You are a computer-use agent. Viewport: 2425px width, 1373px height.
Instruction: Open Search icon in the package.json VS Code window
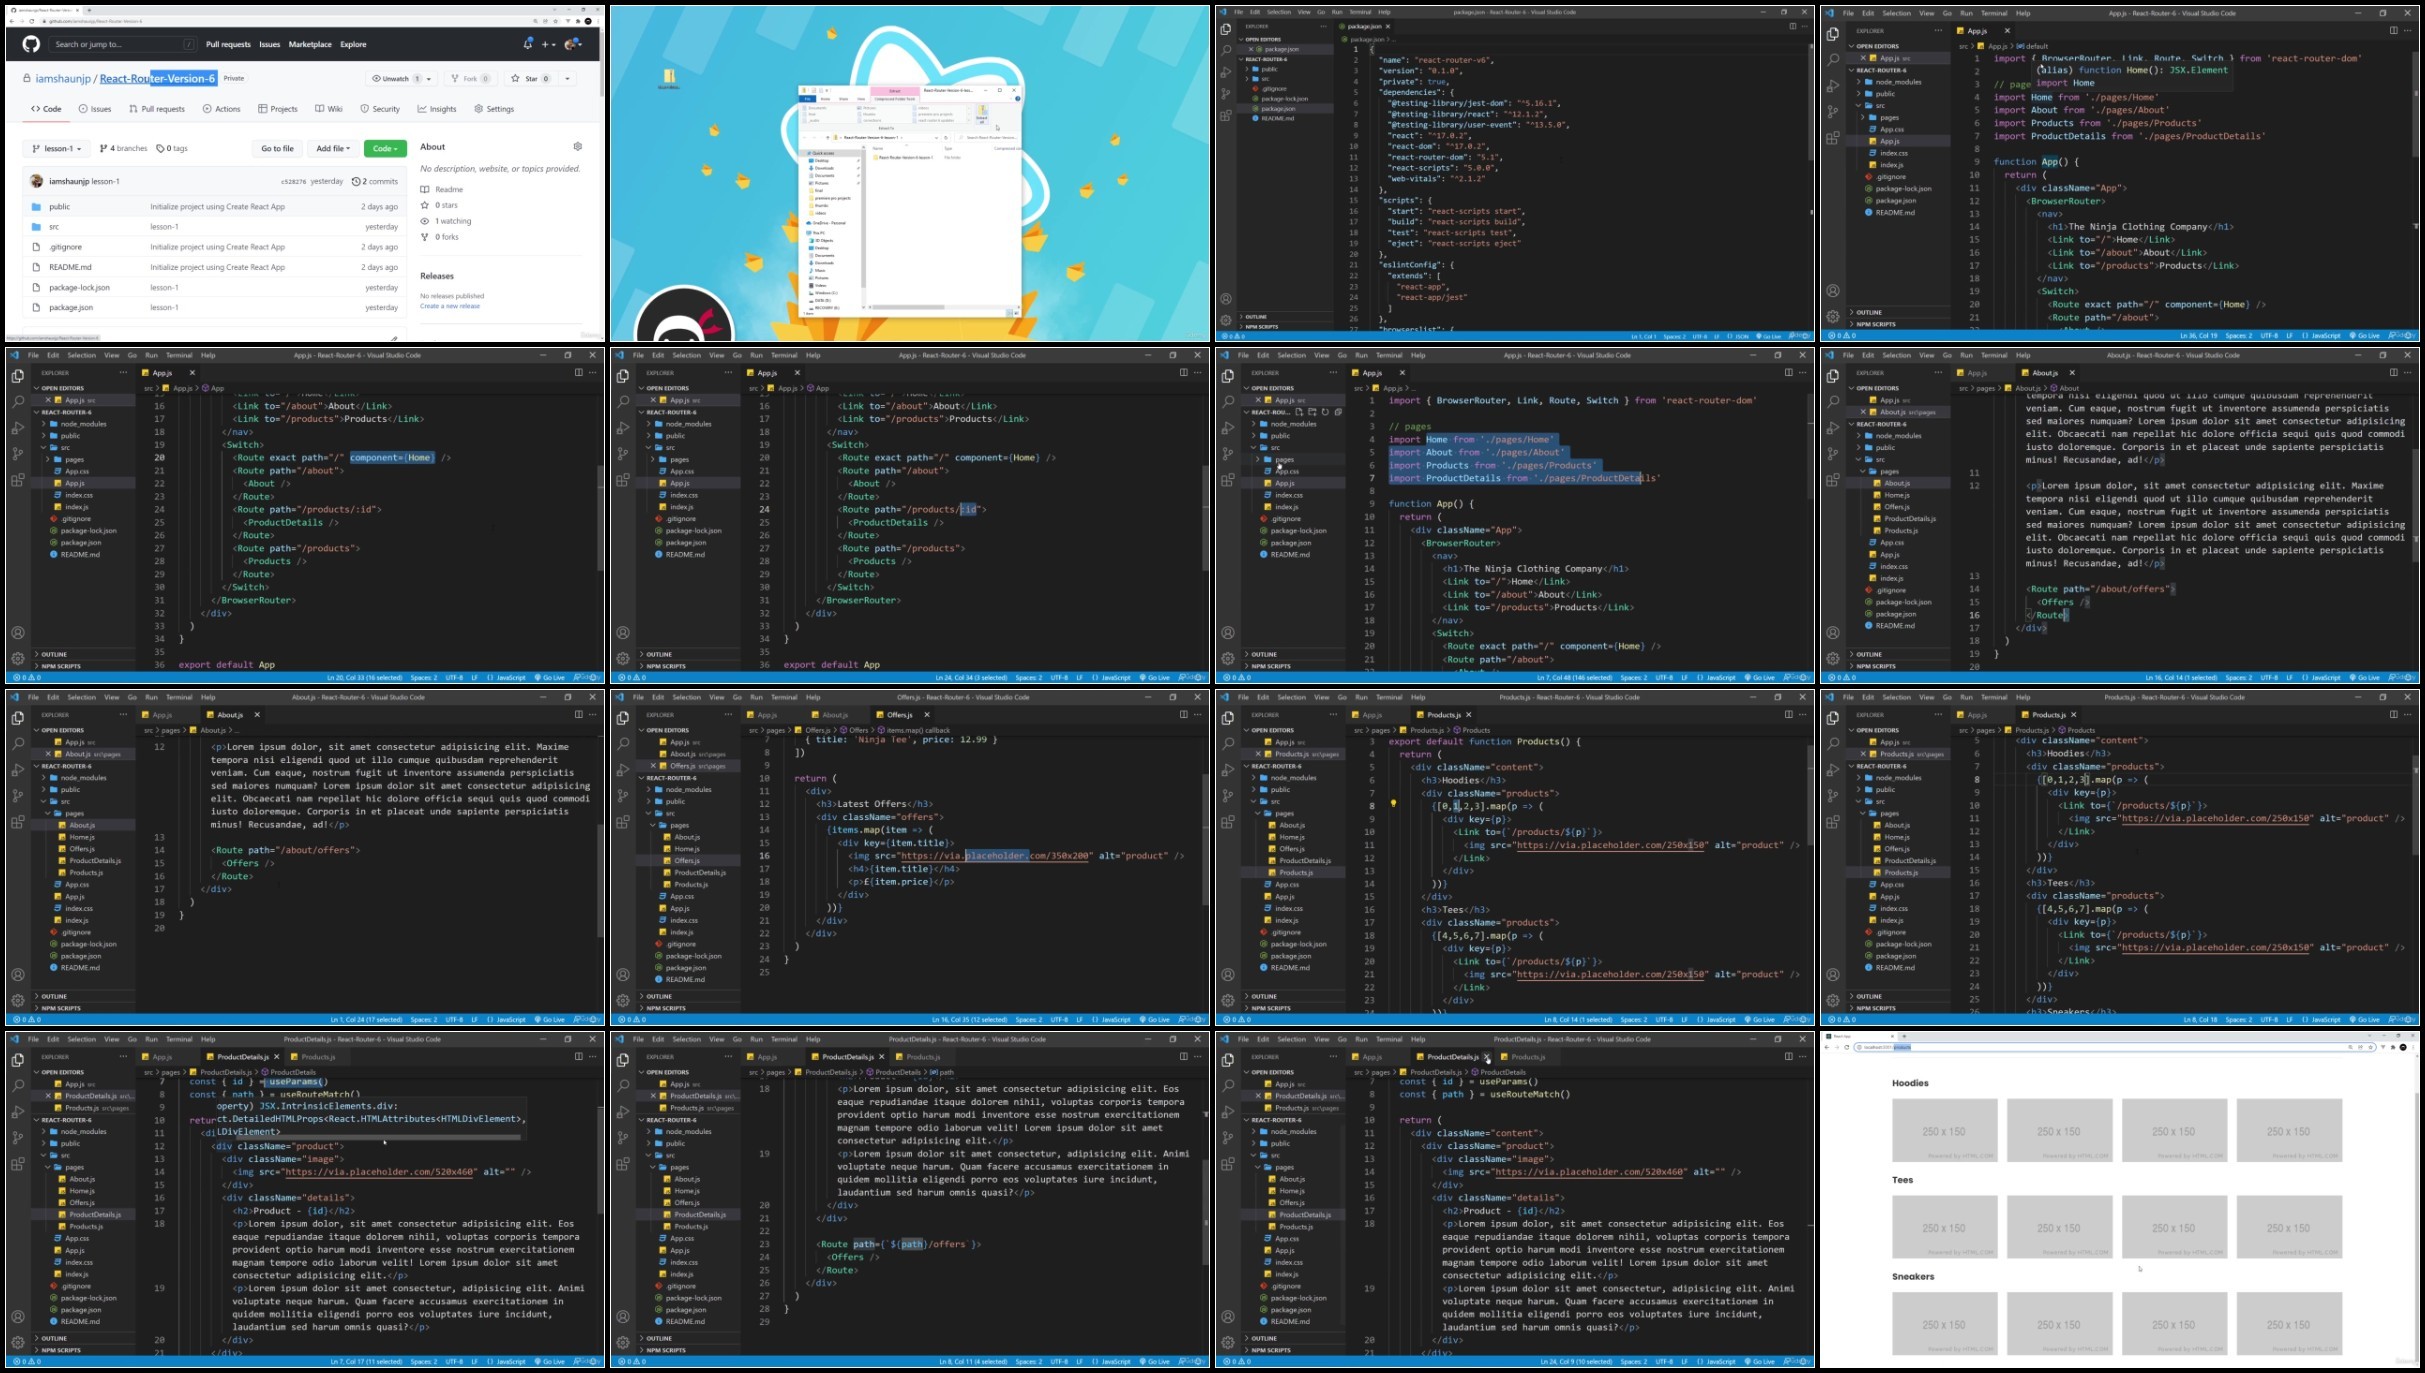(1226, 50)
